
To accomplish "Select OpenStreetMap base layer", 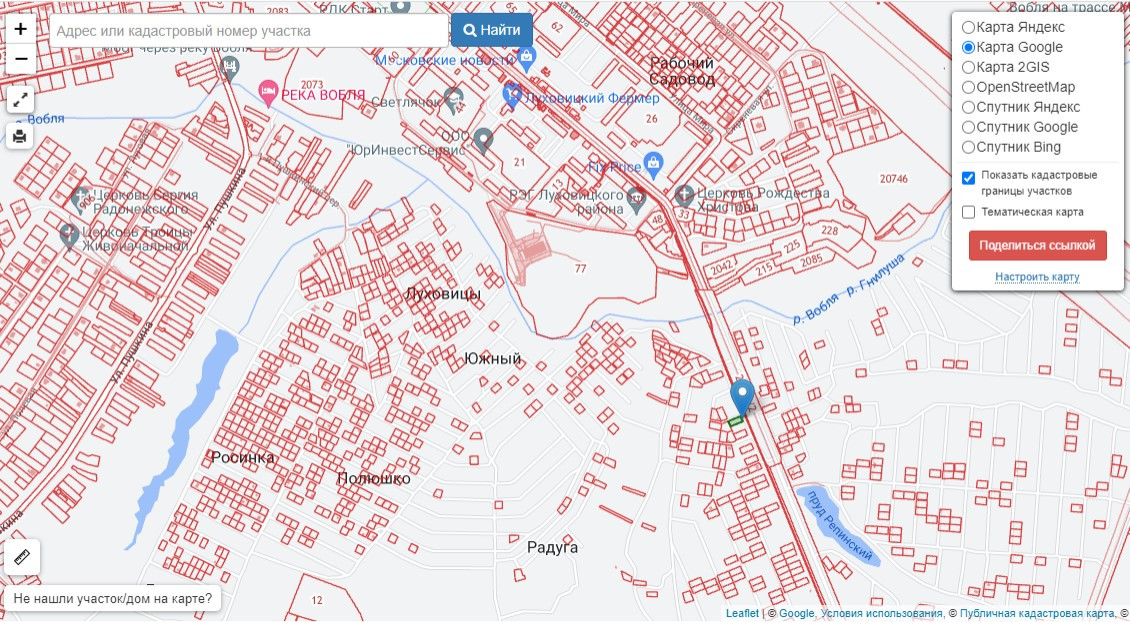I will pyautogui.click(x=969, y=87).
